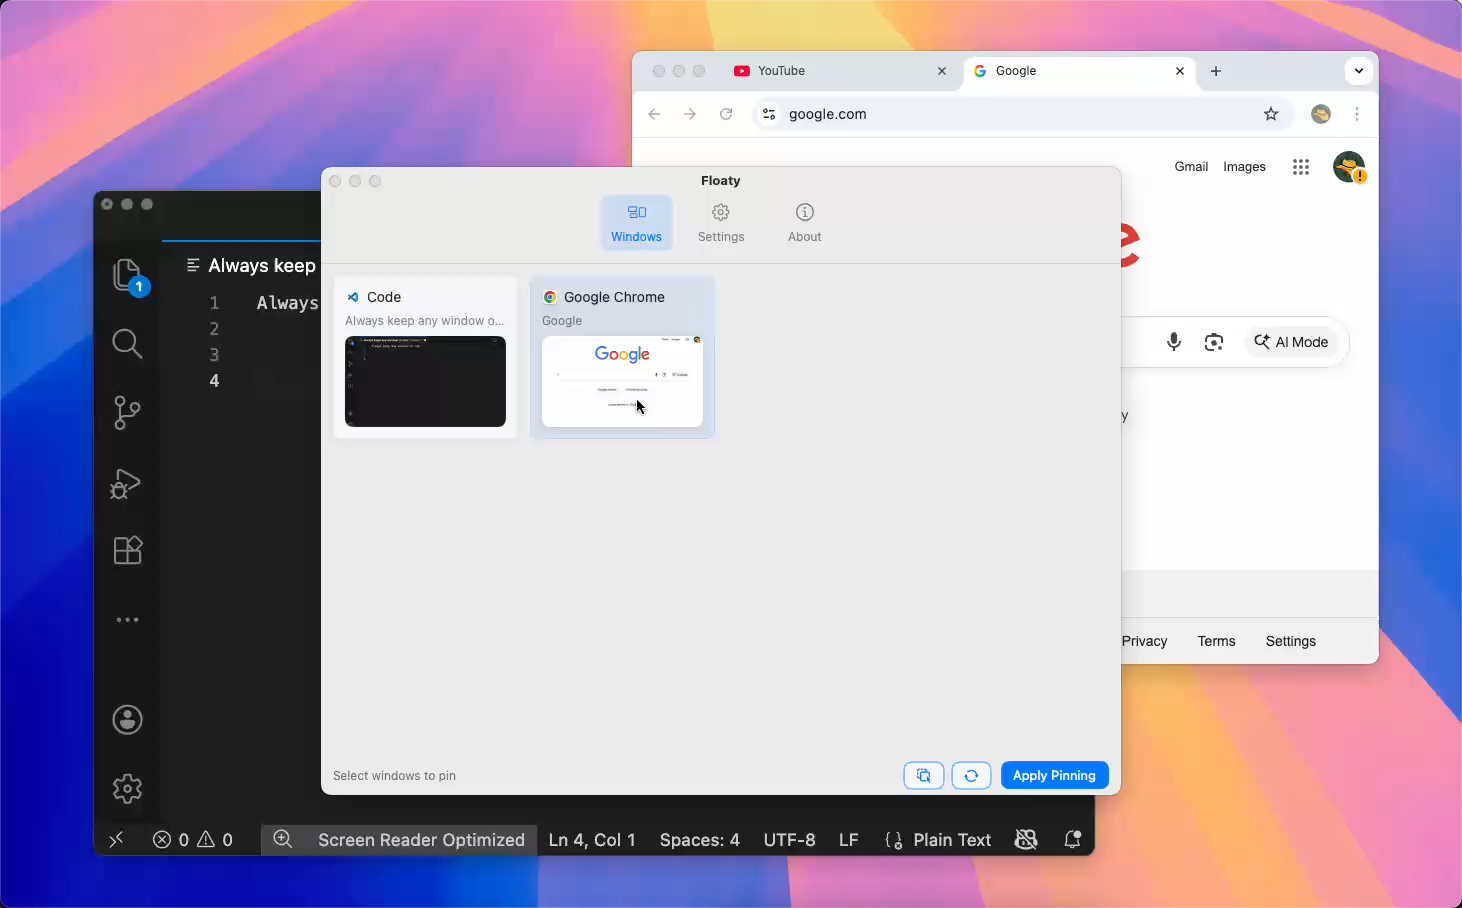Open the Source Control view
Image resolution: width=1462 pixels, height=908 pixels.
tap(127, 413)
